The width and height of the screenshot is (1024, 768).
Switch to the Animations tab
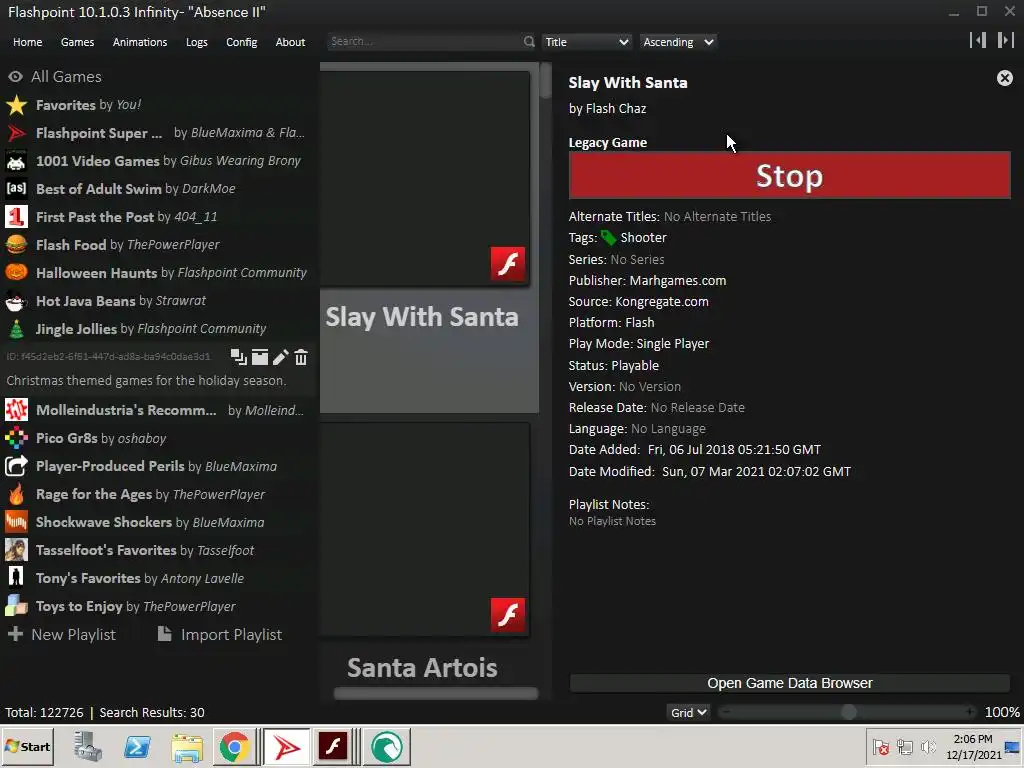click(x=140, y=42)
